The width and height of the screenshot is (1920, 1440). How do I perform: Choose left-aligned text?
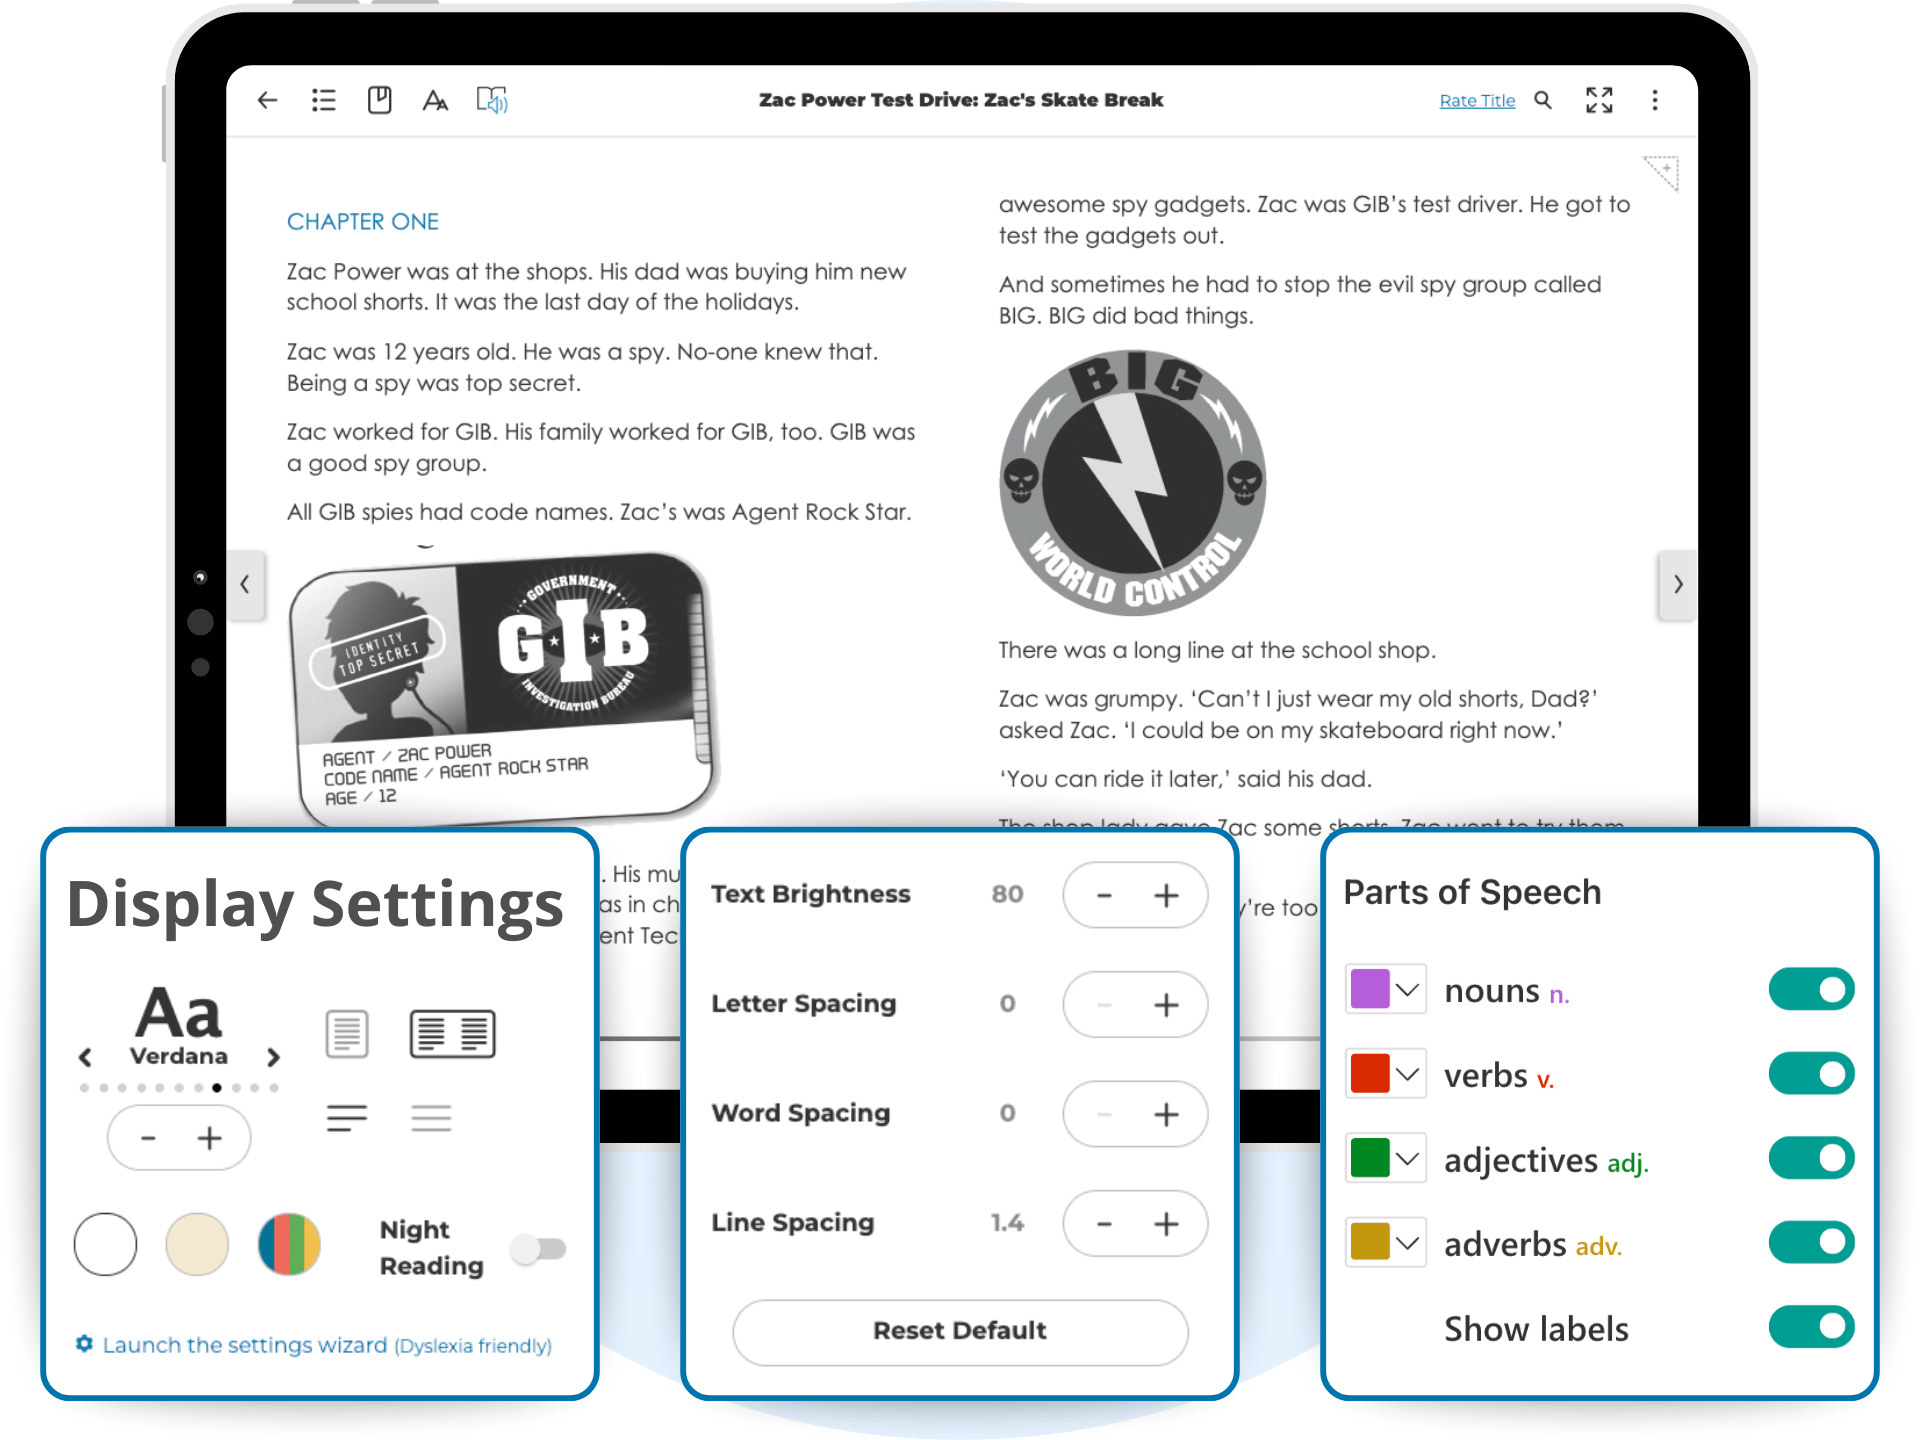(x=347, y=1117)
